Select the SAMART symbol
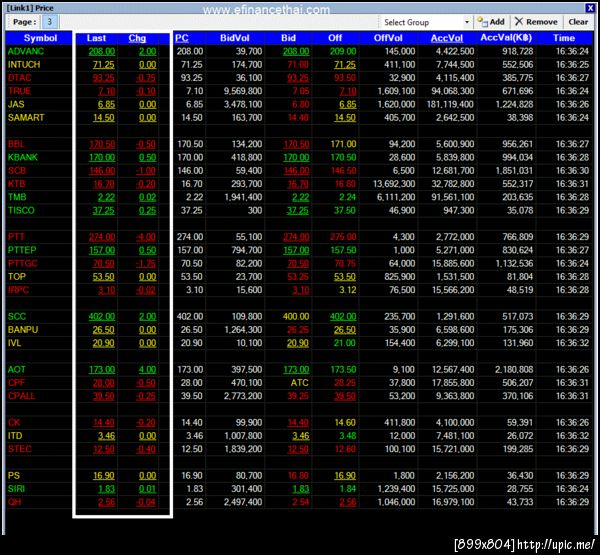 (x=26, y=118)
